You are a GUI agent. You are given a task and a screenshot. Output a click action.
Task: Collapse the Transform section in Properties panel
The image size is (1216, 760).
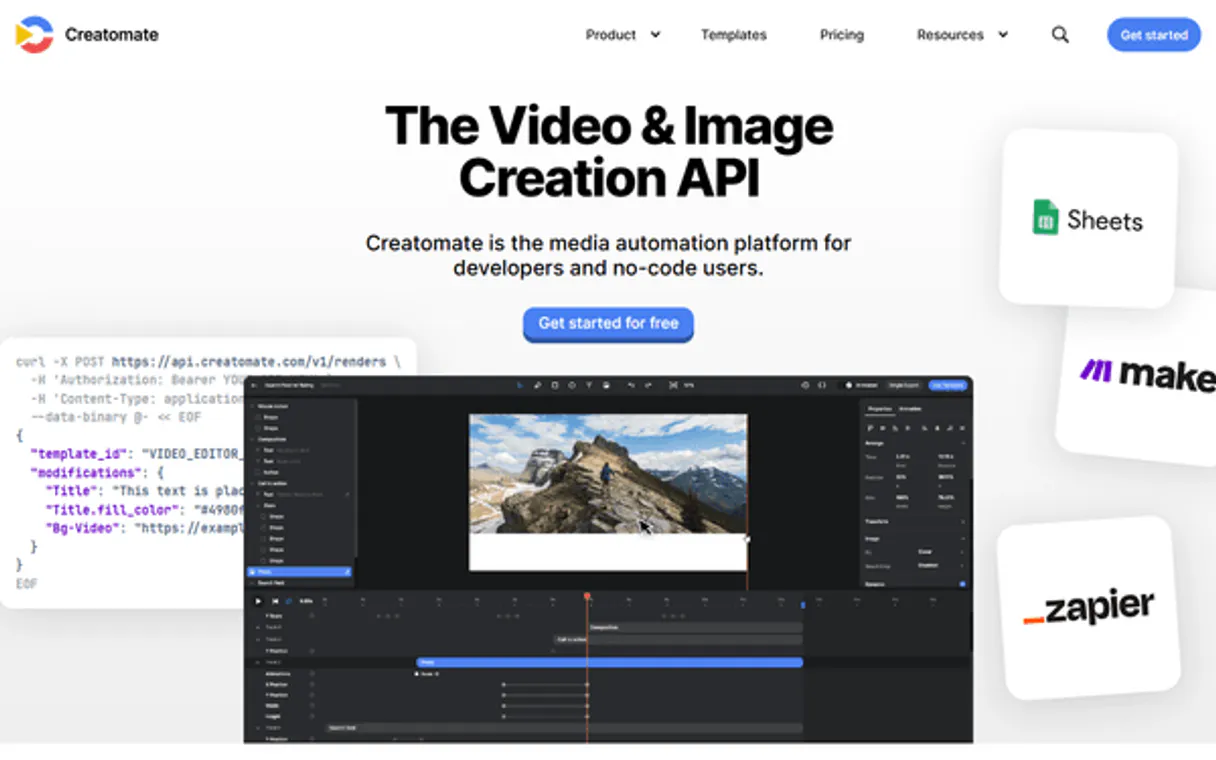click(x=962, y=521)
